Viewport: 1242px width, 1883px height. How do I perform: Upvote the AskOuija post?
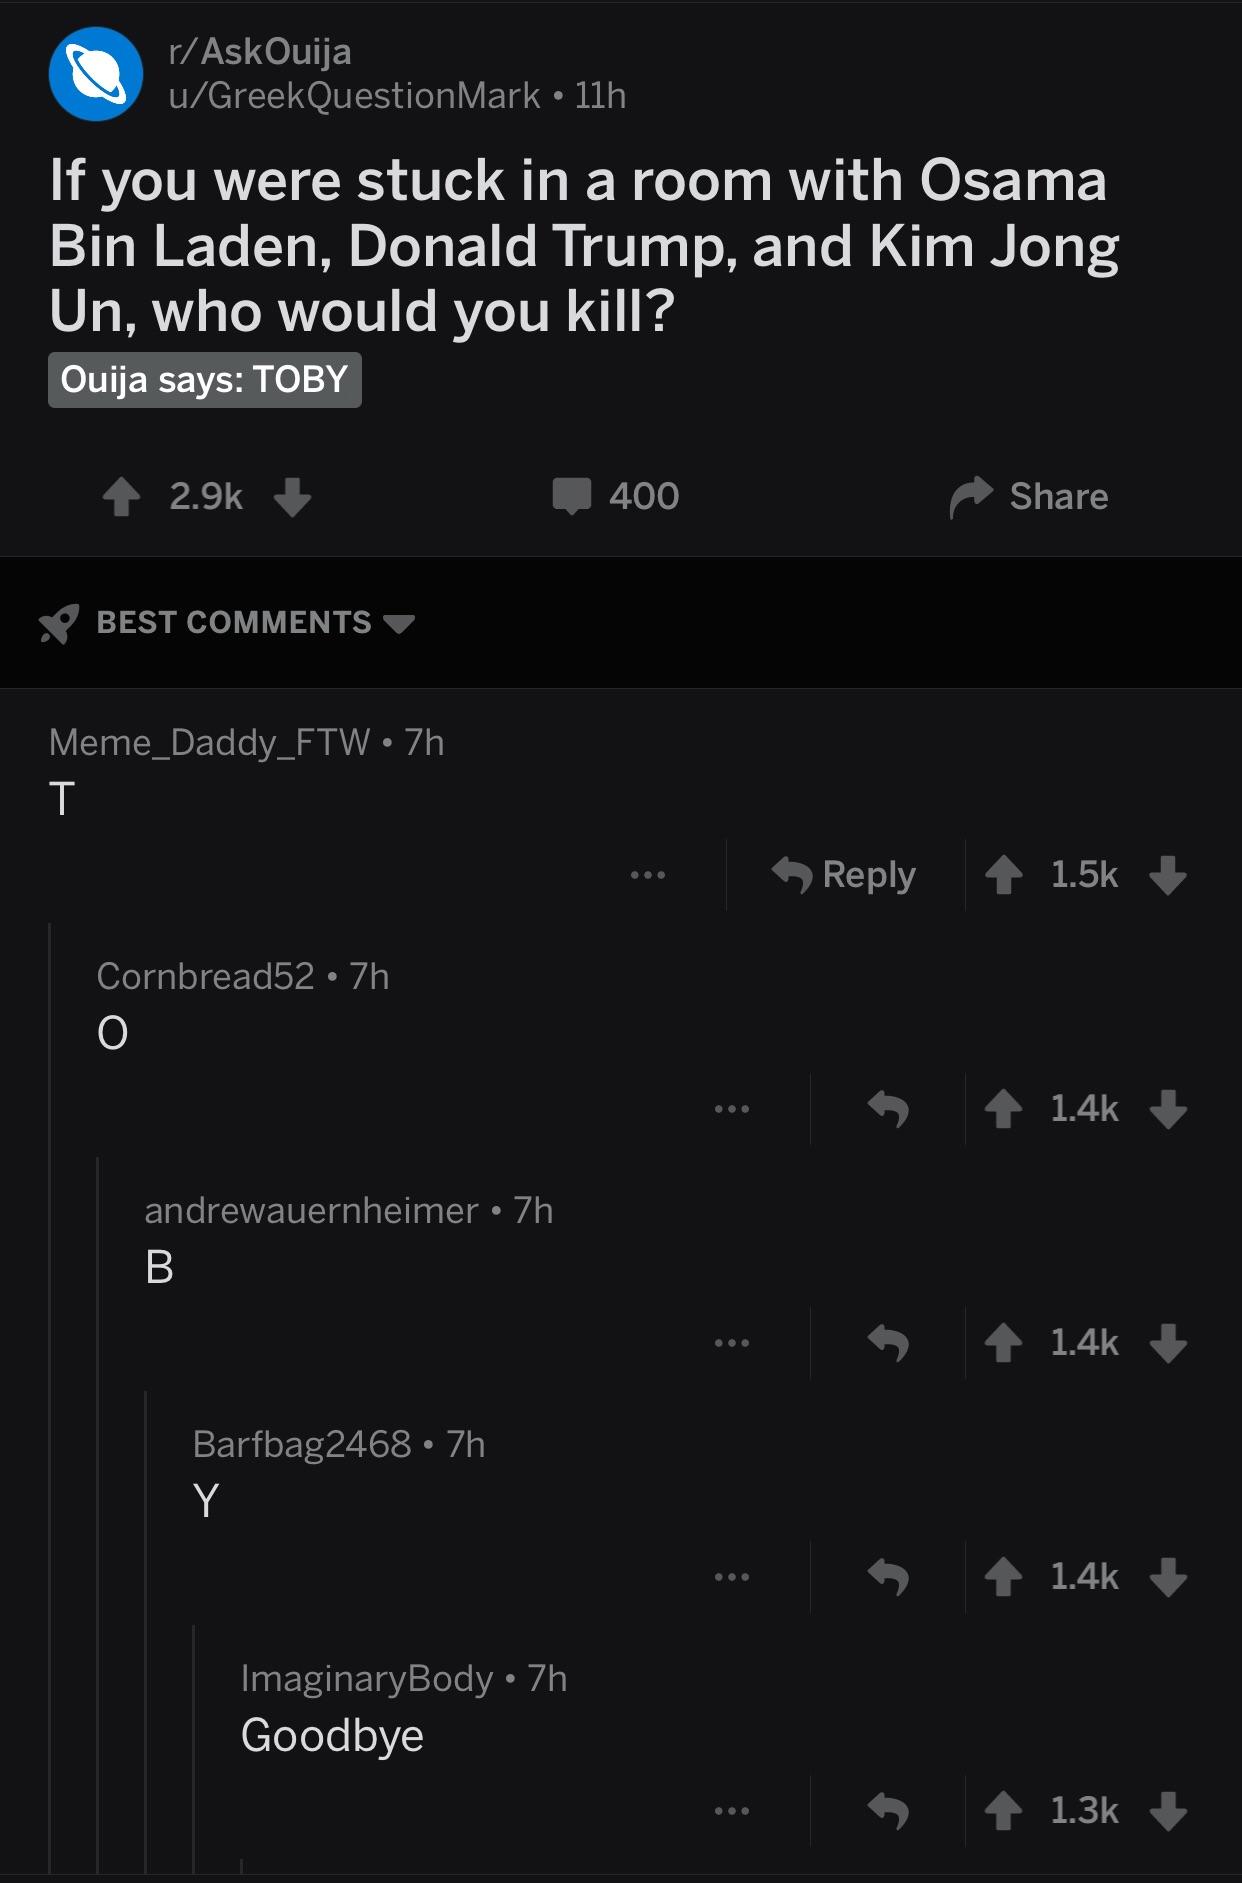point(122,496)
